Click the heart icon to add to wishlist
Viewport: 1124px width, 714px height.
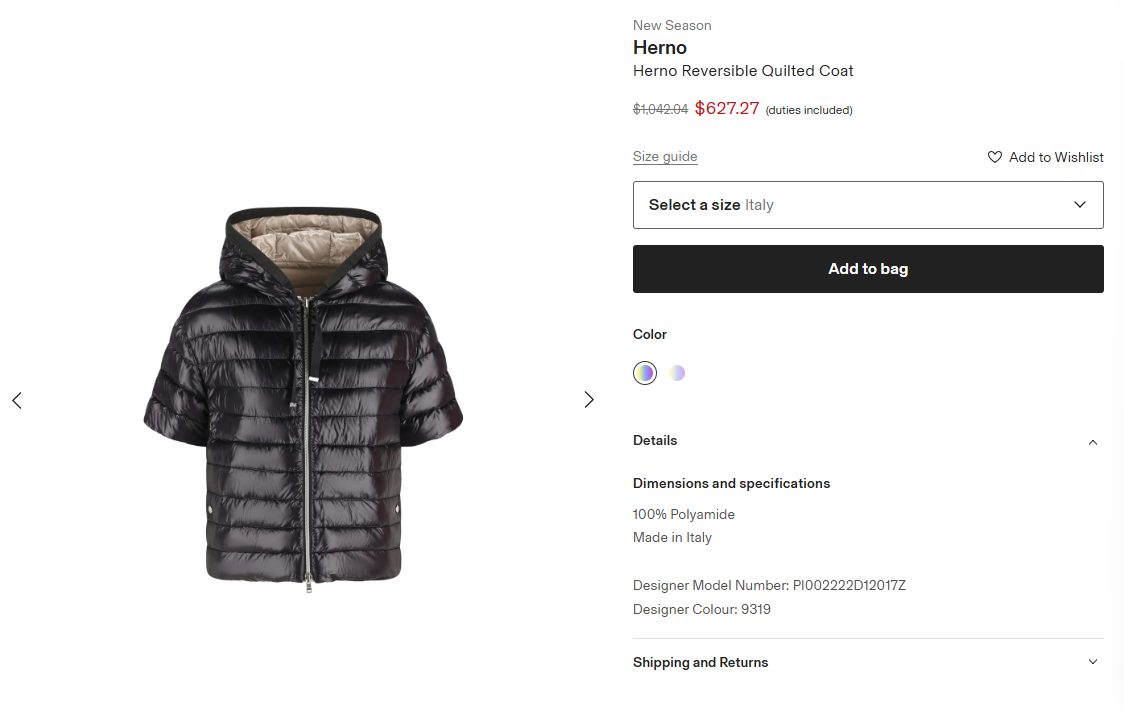[994, 157]
